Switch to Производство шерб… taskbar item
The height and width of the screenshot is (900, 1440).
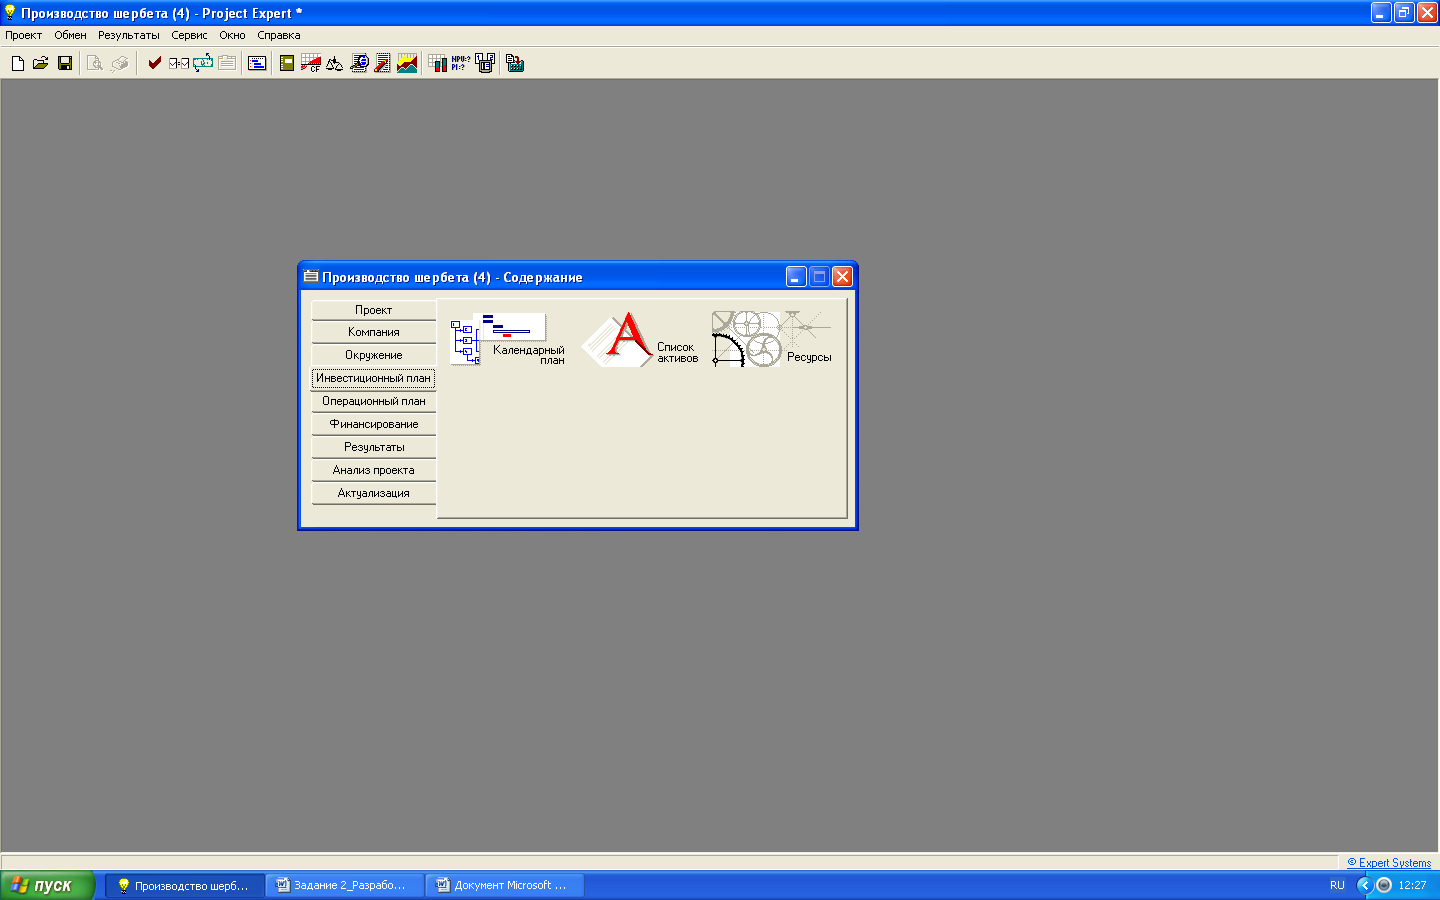185,885
